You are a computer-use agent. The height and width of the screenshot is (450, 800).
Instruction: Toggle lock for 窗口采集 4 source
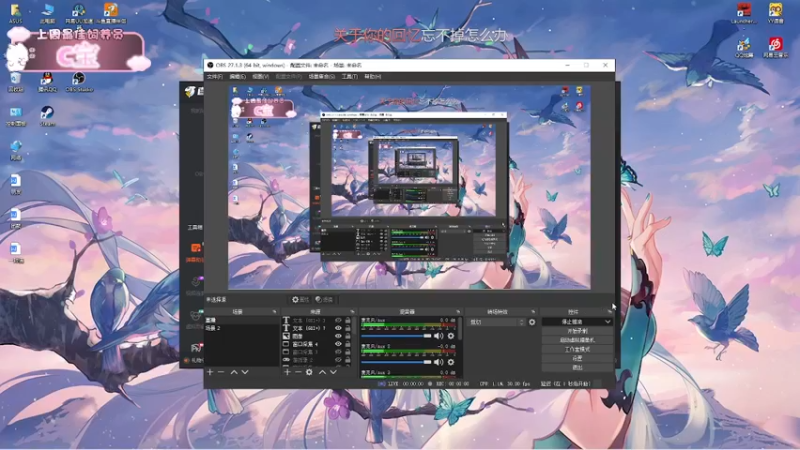click(348, 344)
